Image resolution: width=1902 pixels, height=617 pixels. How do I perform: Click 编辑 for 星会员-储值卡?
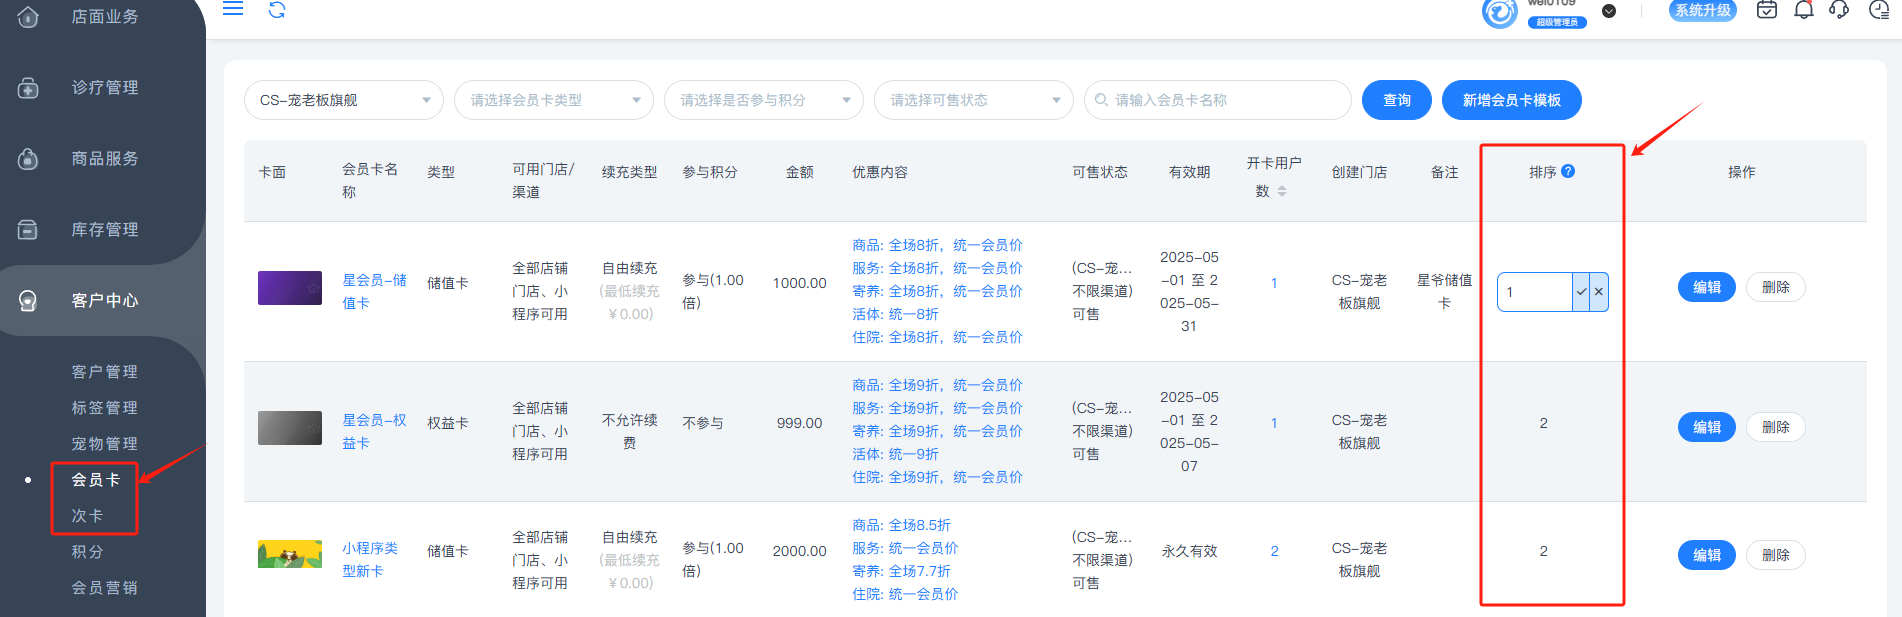[1707, 287]
